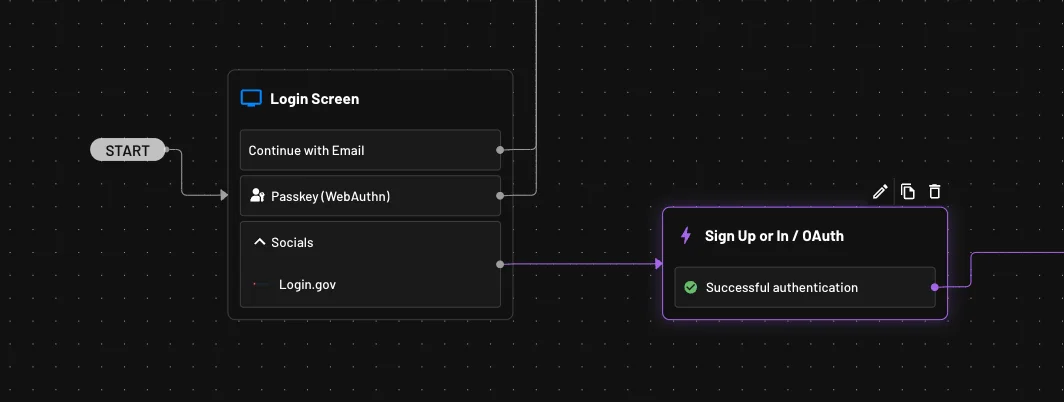Click the purple Successful authentication output port
Screen dimensions: 1064x402
click(x=935, y=287)
